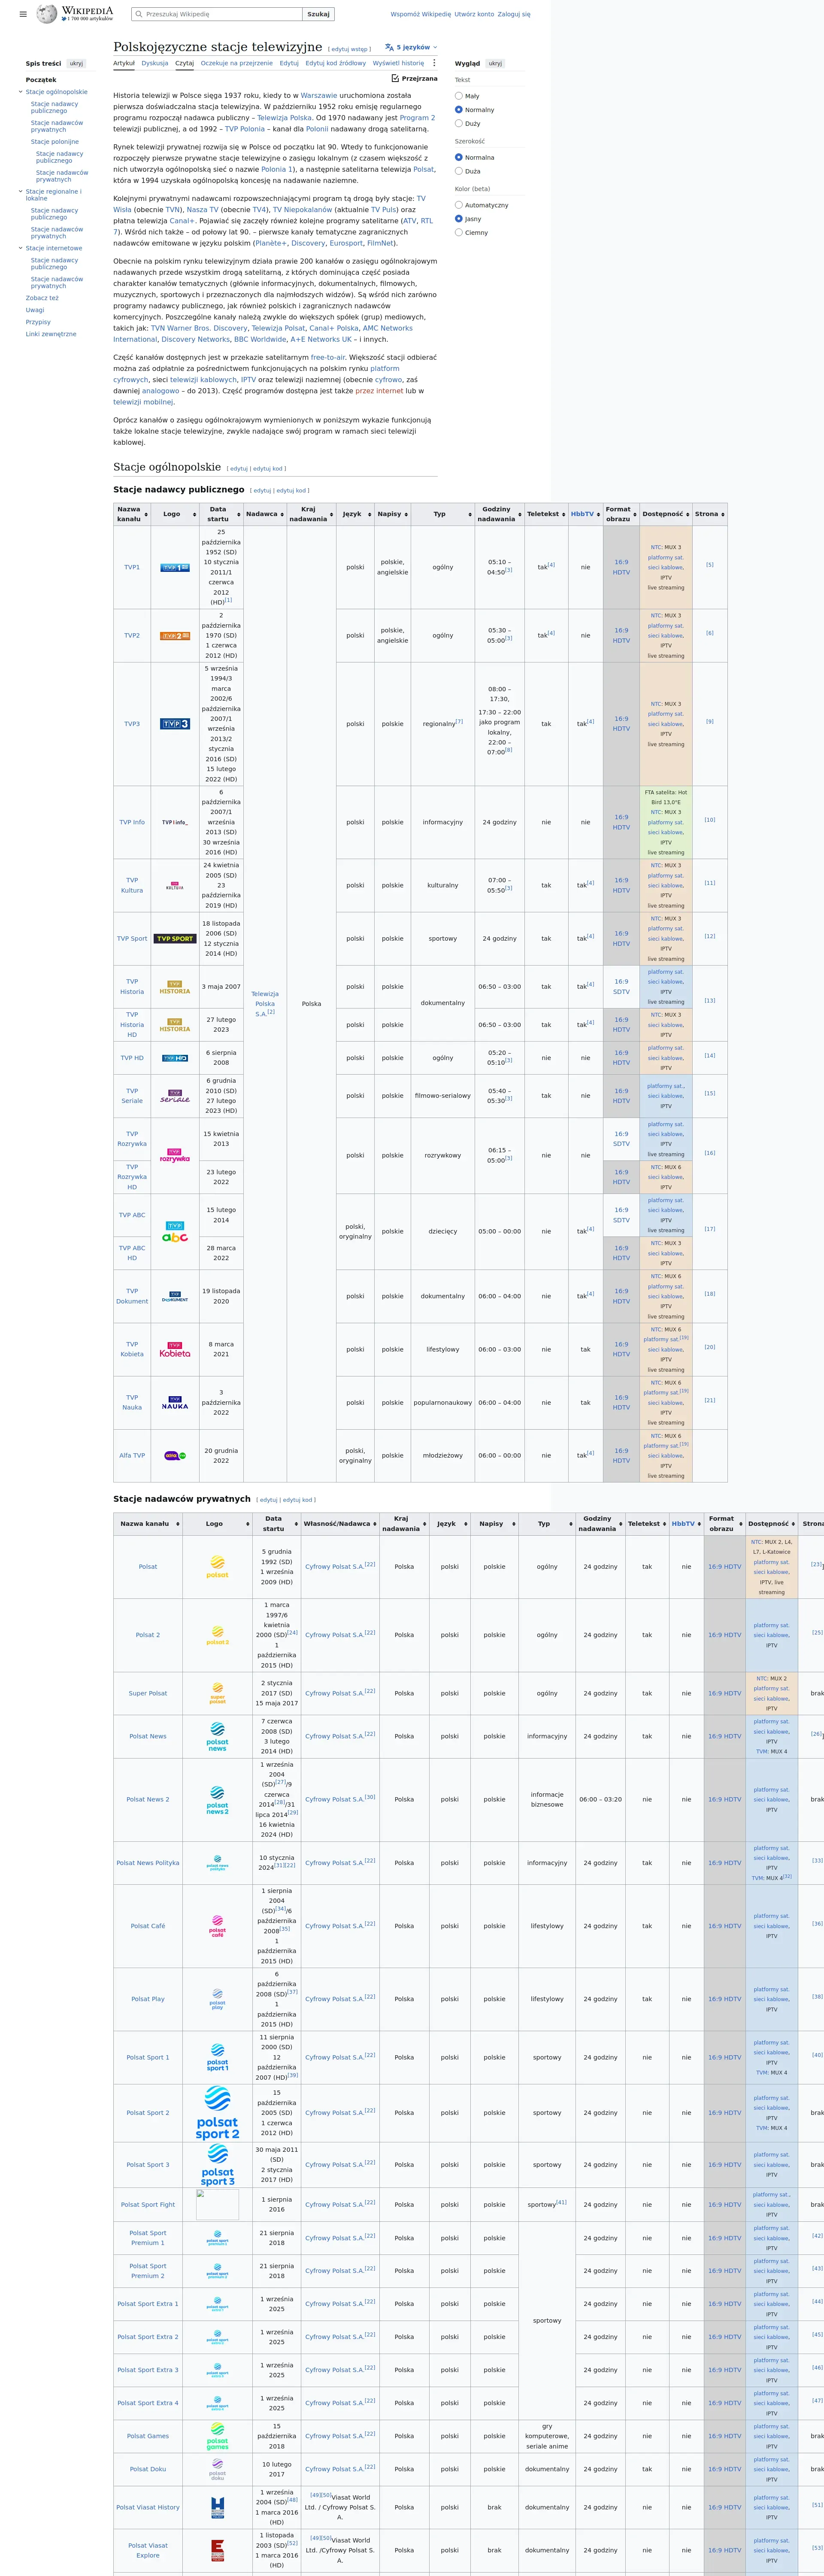Open the Alfa TVP logo image
The image size is (824, 2576).
coord(175,1456)
